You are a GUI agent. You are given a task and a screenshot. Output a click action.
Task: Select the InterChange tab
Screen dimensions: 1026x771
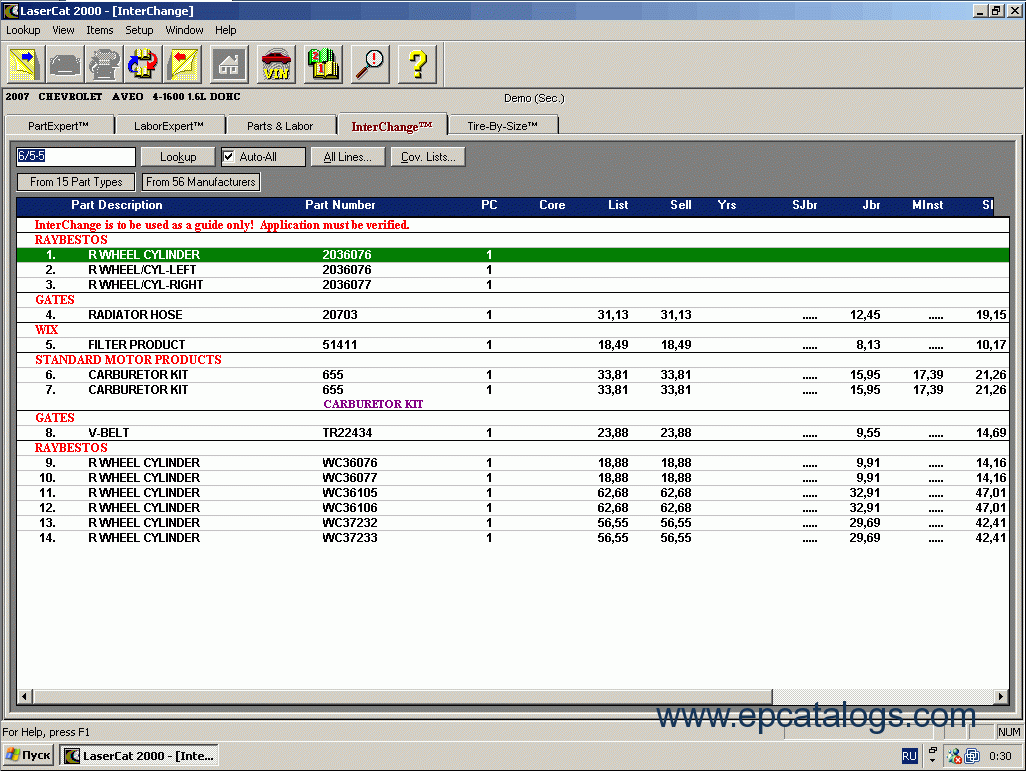pyautogui.click(x=392, y=125)
